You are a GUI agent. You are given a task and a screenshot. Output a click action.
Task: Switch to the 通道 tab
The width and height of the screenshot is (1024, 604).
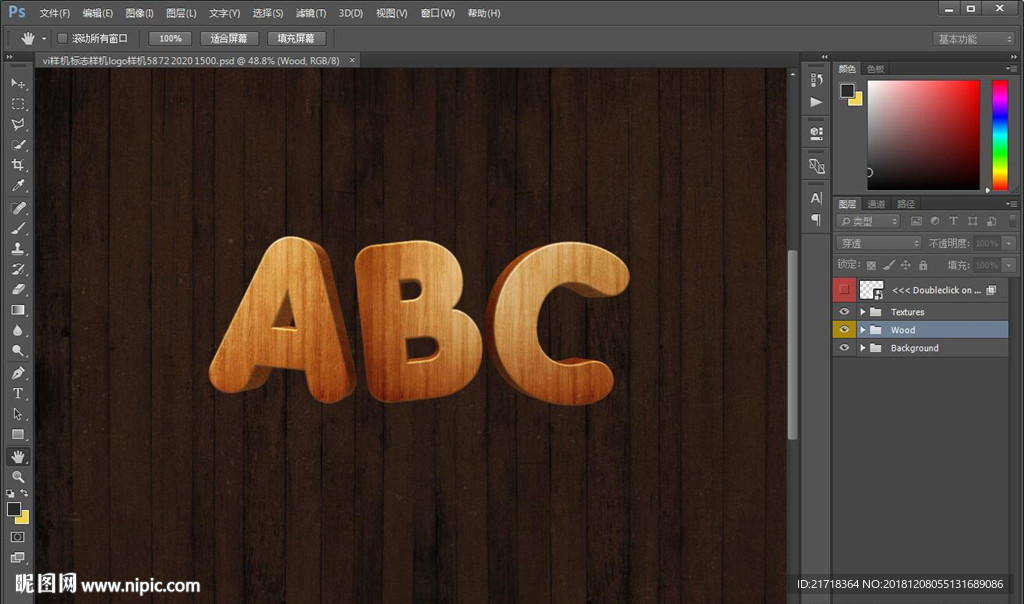876,204
